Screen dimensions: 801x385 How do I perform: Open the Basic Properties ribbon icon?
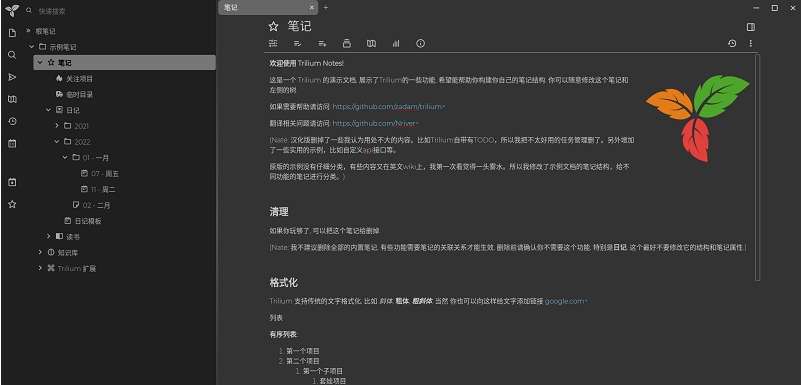click(x=273, y=43)
